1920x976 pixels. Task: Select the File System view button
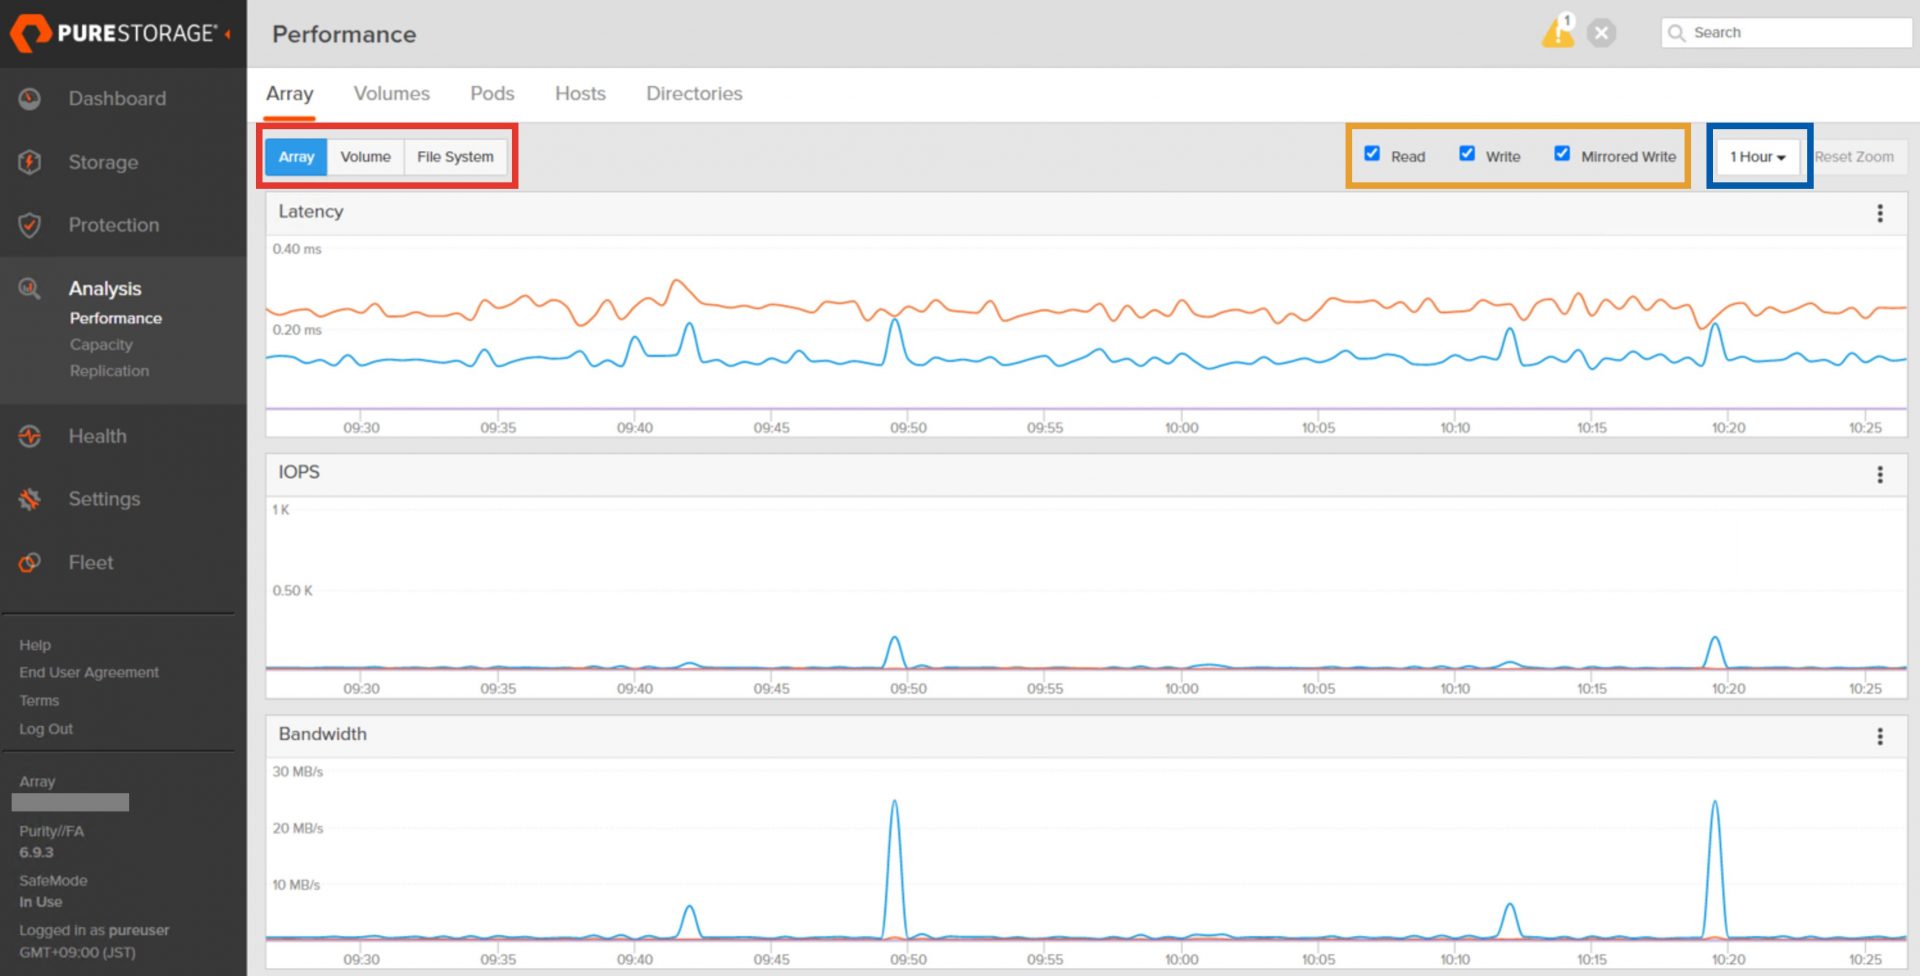455,157
